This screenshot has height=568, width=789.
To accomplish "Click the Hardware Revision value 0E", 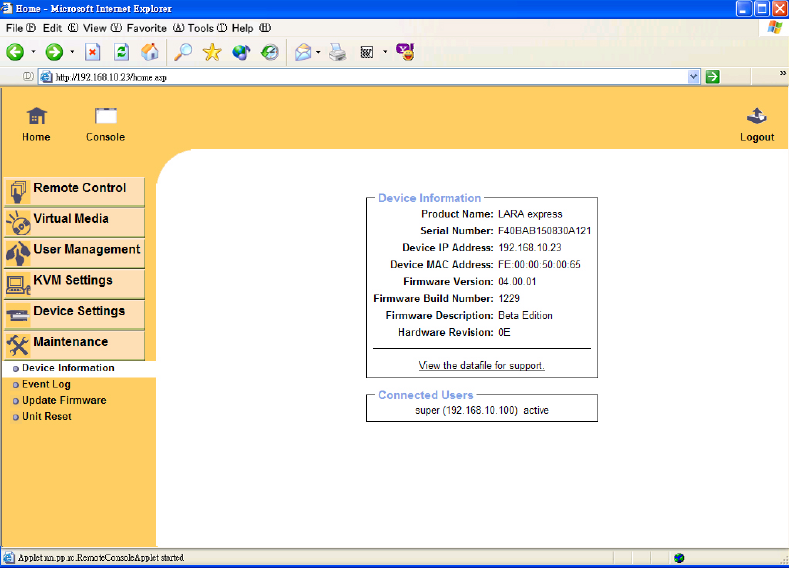I will 504,333.
